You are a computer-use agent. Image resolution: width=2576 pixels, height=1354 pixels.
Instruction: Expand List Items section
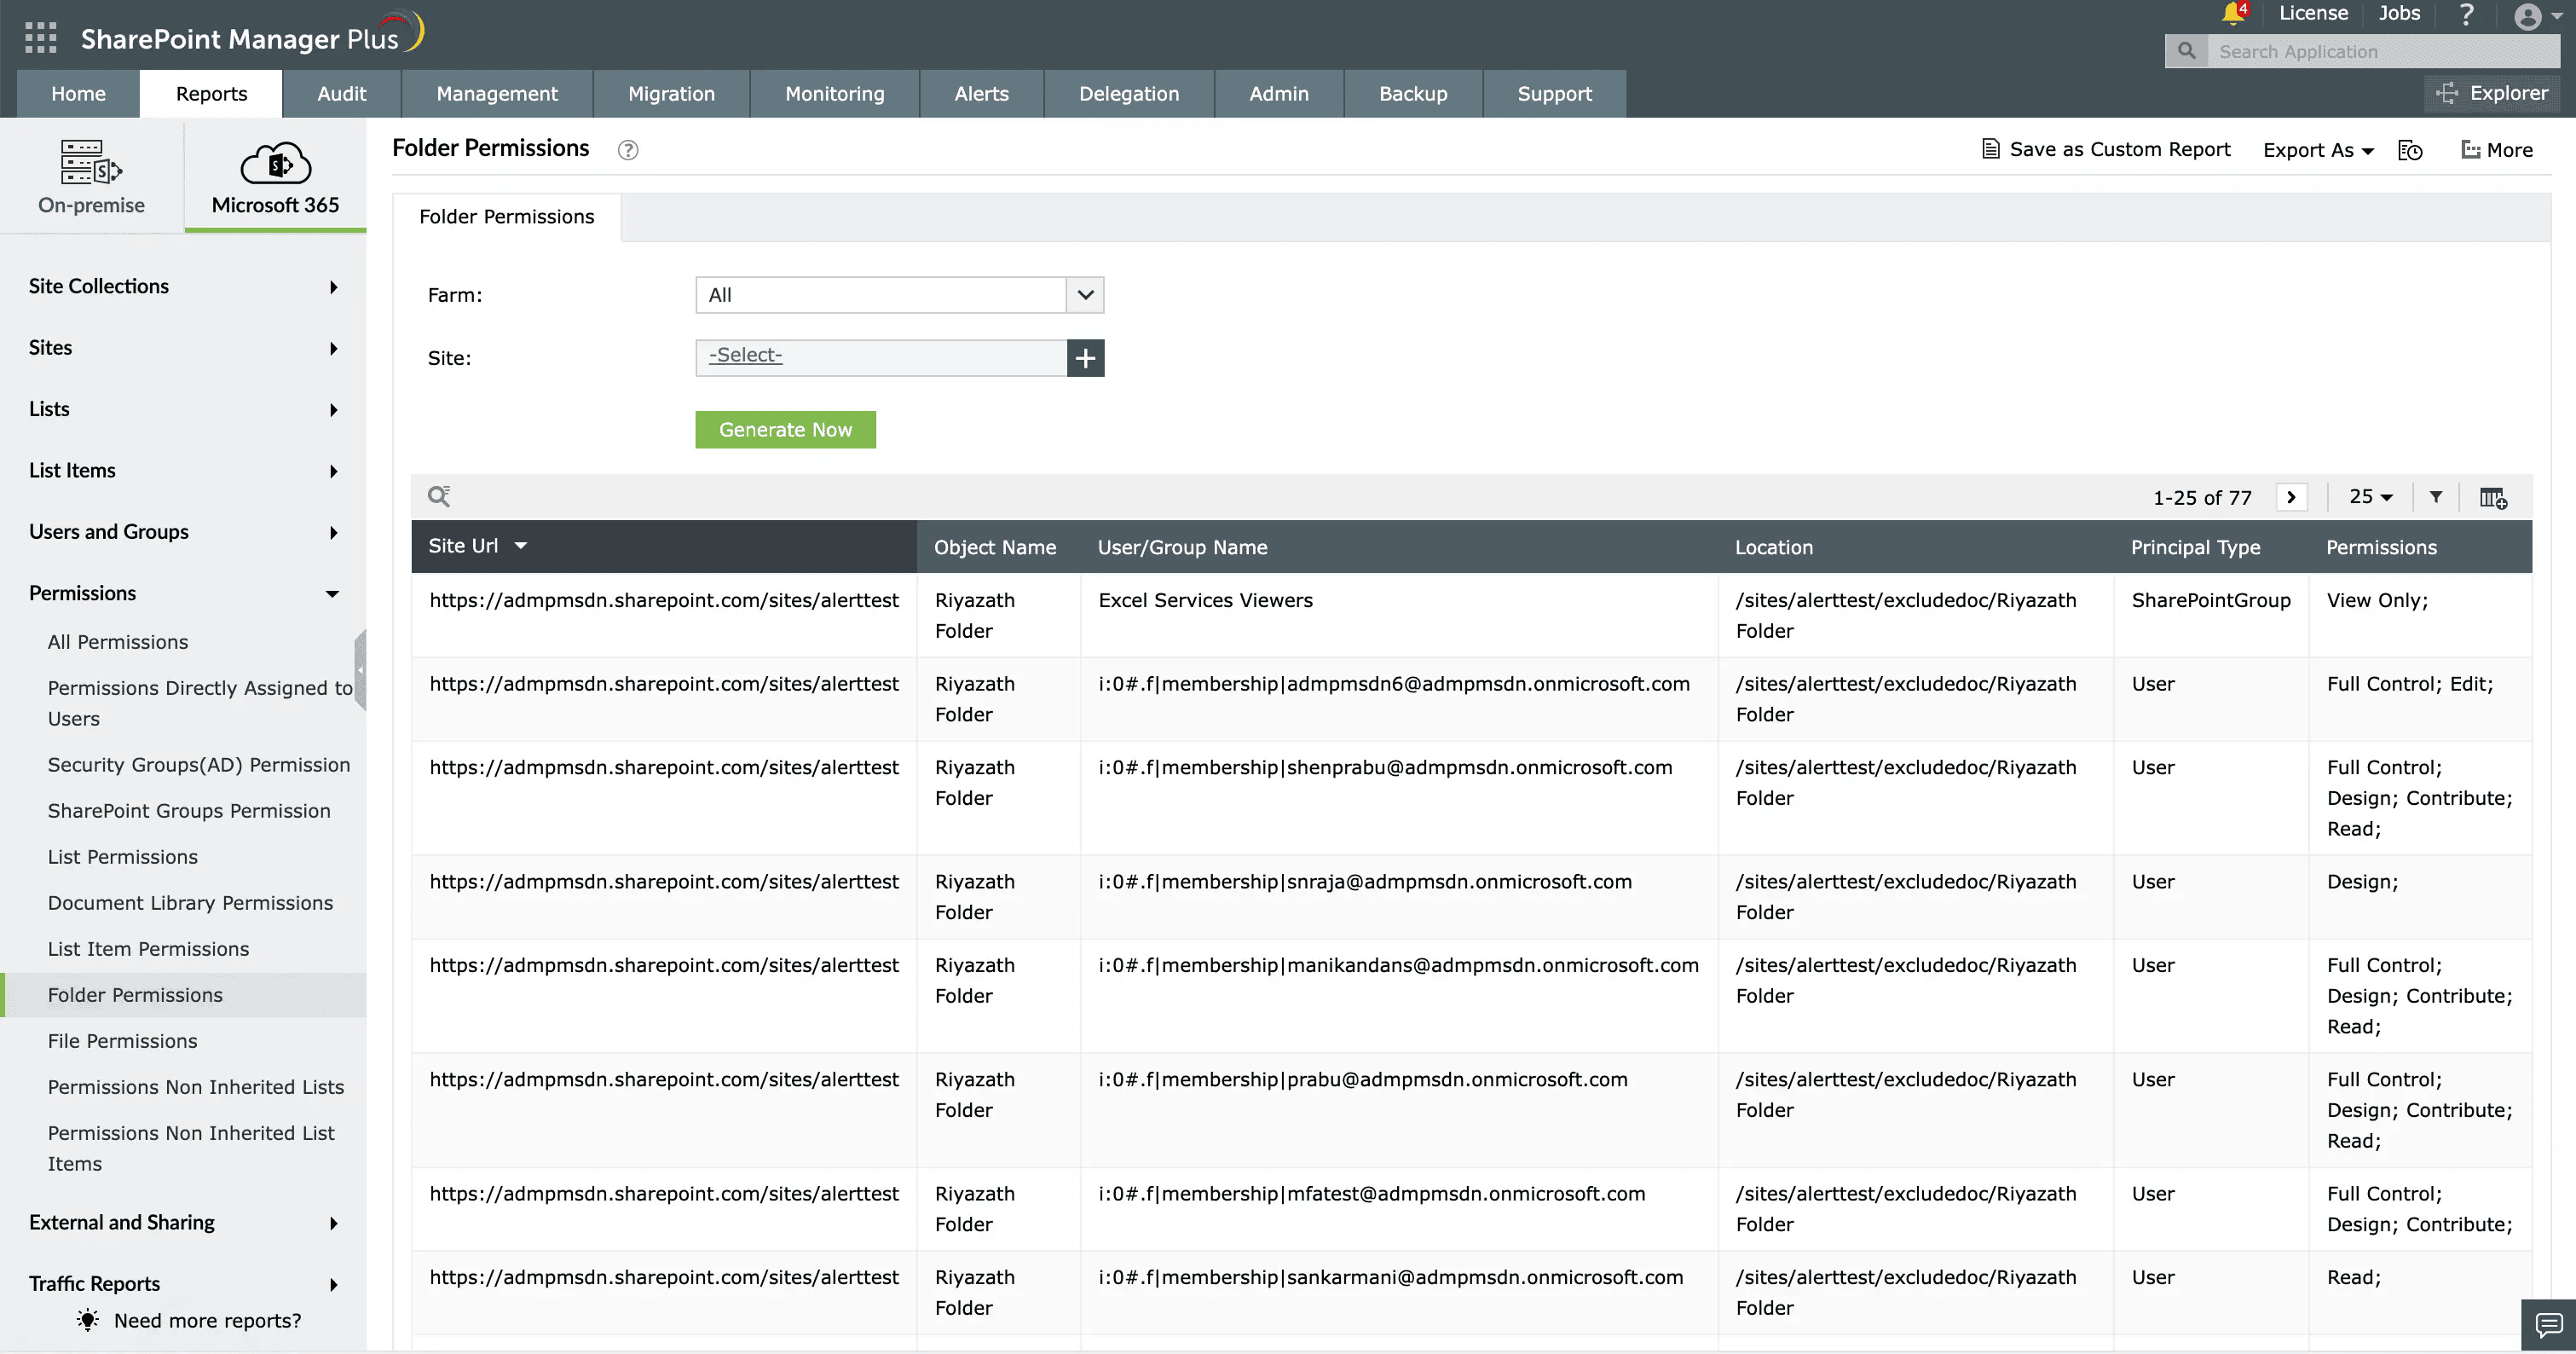point(183,470)
